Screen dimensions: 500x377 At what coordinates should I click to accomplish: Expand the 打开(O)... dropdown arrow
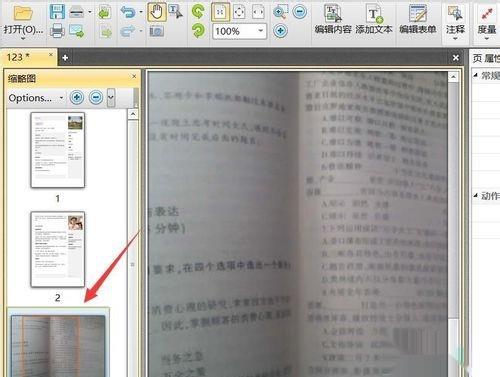[x=23, y=39]
